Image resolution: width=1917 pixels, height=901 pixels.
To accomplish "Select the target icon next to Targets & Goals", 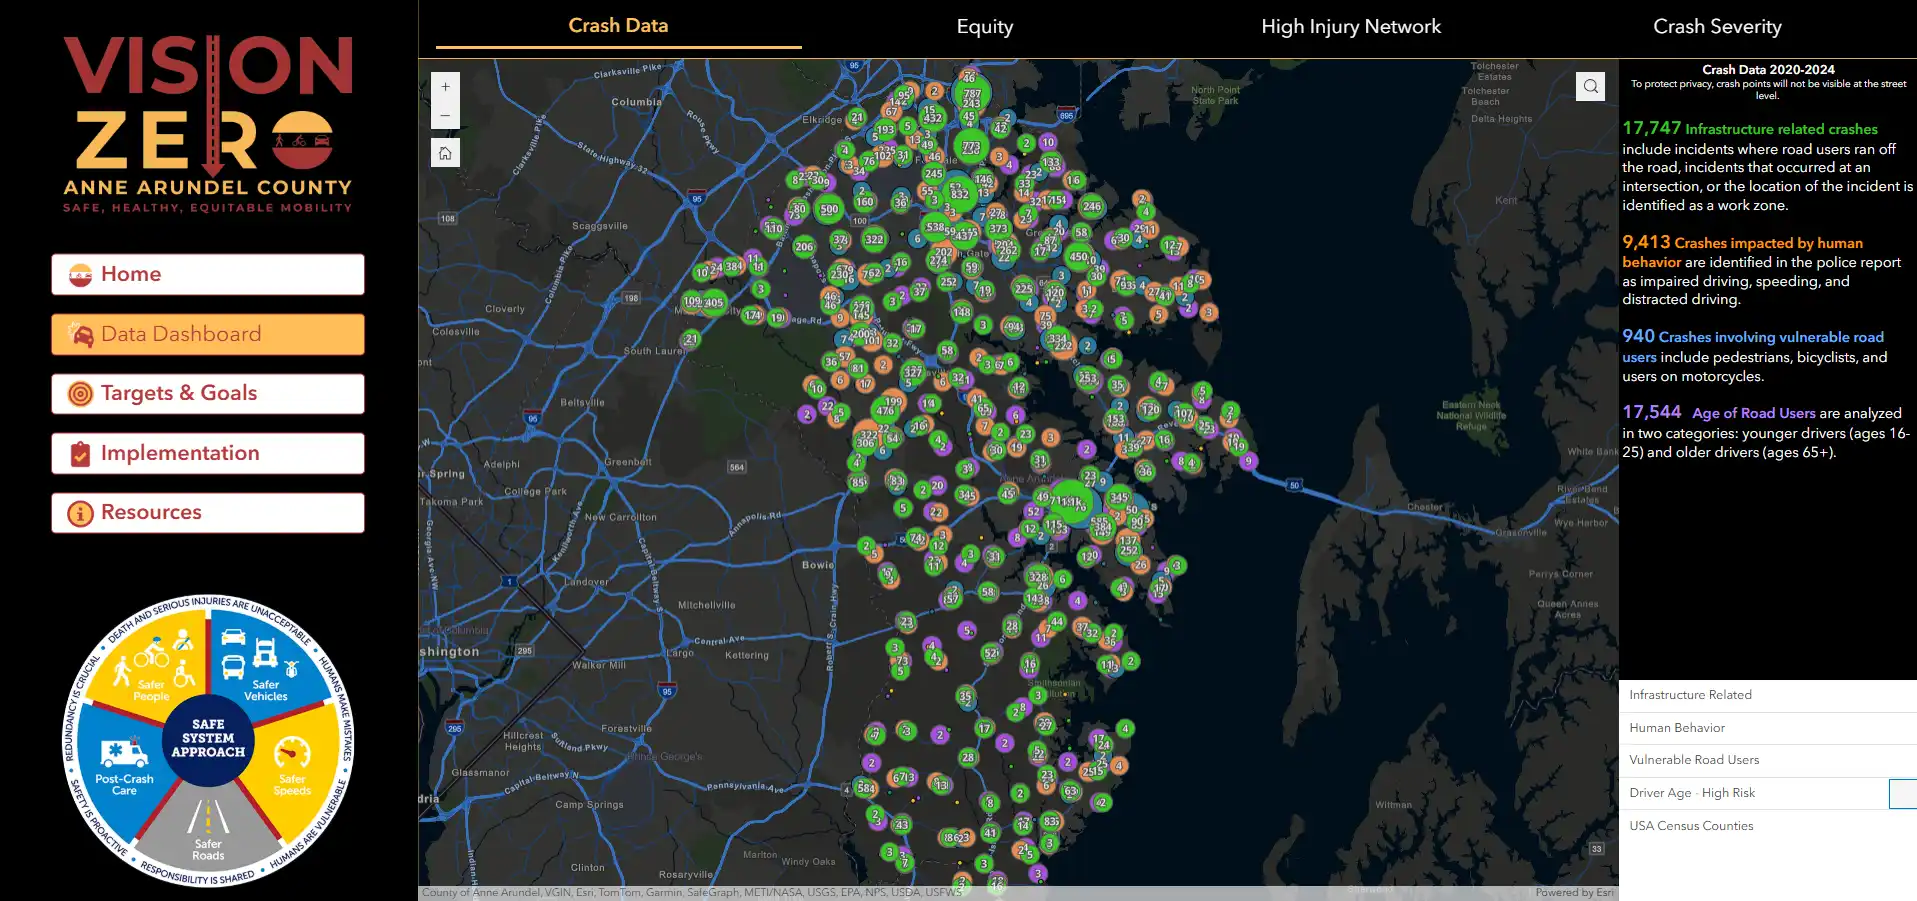I will [76, 393].
